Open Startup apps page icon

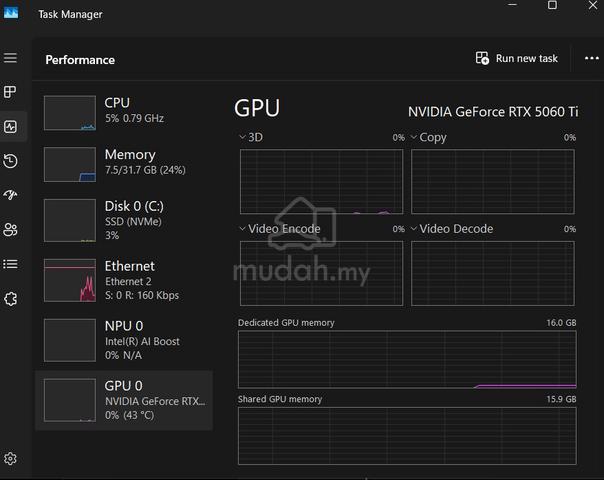pos(10,195)
